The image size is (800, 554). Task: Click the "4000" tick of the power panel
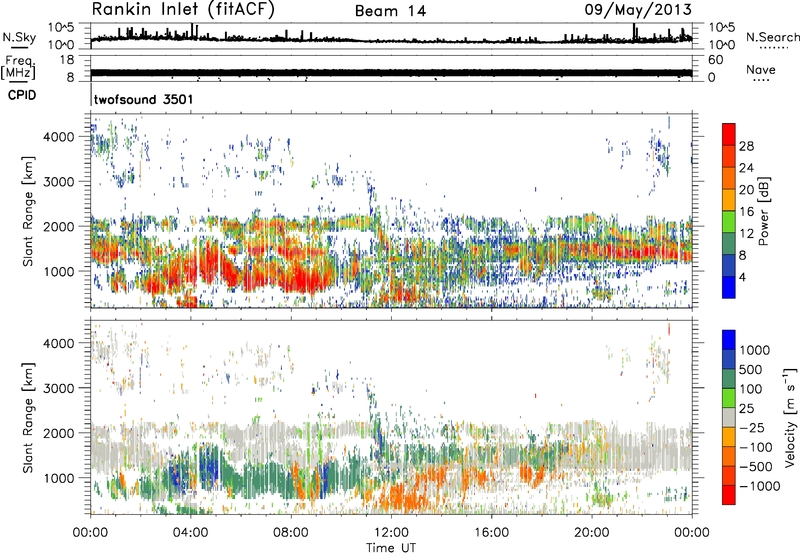click(x=59, y=137)
